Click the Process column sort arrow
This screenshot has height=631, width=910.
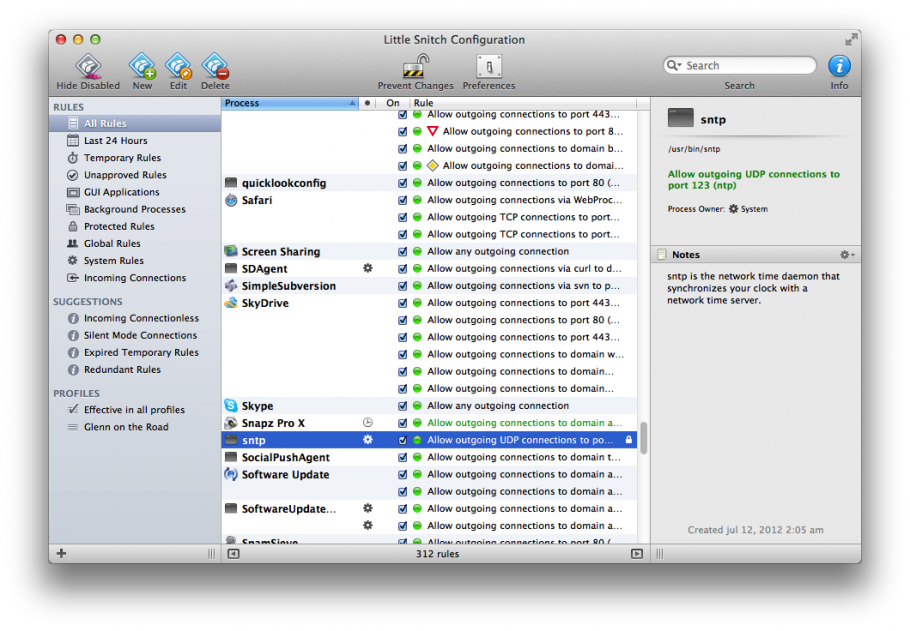point(352,103)
